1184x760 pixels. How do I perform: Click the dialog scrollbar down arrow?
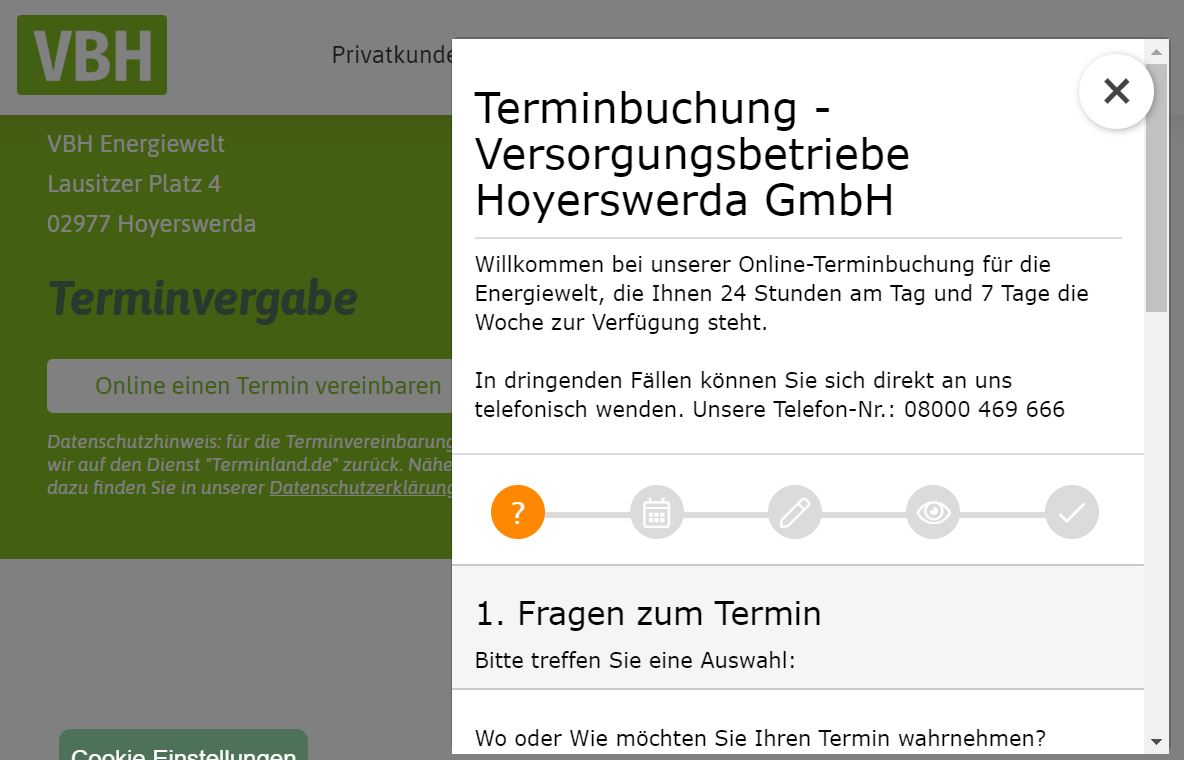point(1156,743)
